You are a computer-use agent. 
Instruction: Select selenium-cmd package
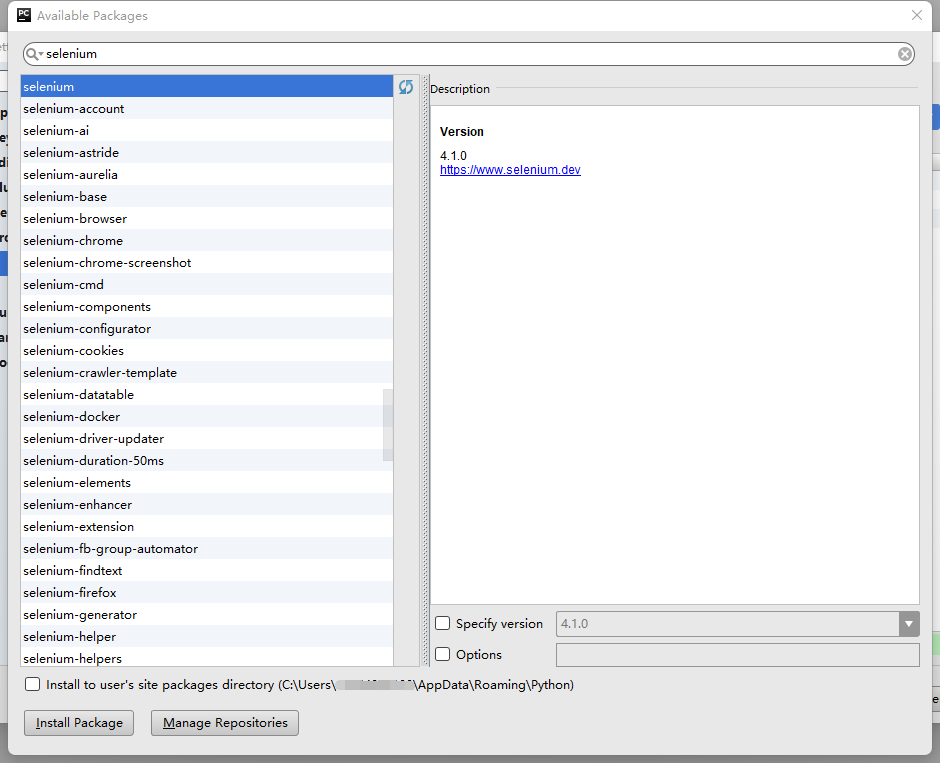[207, 284]
